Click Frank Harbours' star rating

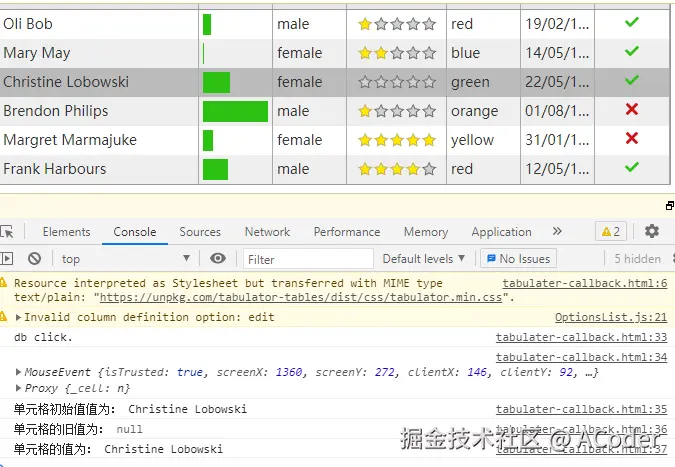coord(396,169)
